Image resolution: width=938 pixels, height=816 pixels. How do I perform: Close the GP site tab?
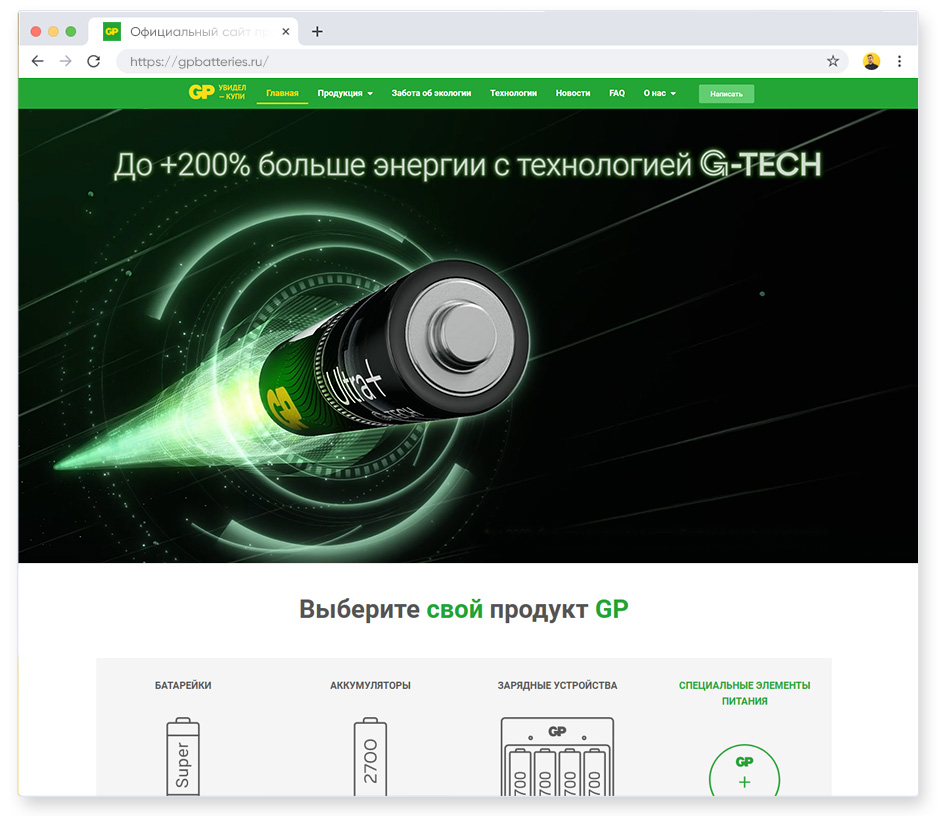[286, 32]
